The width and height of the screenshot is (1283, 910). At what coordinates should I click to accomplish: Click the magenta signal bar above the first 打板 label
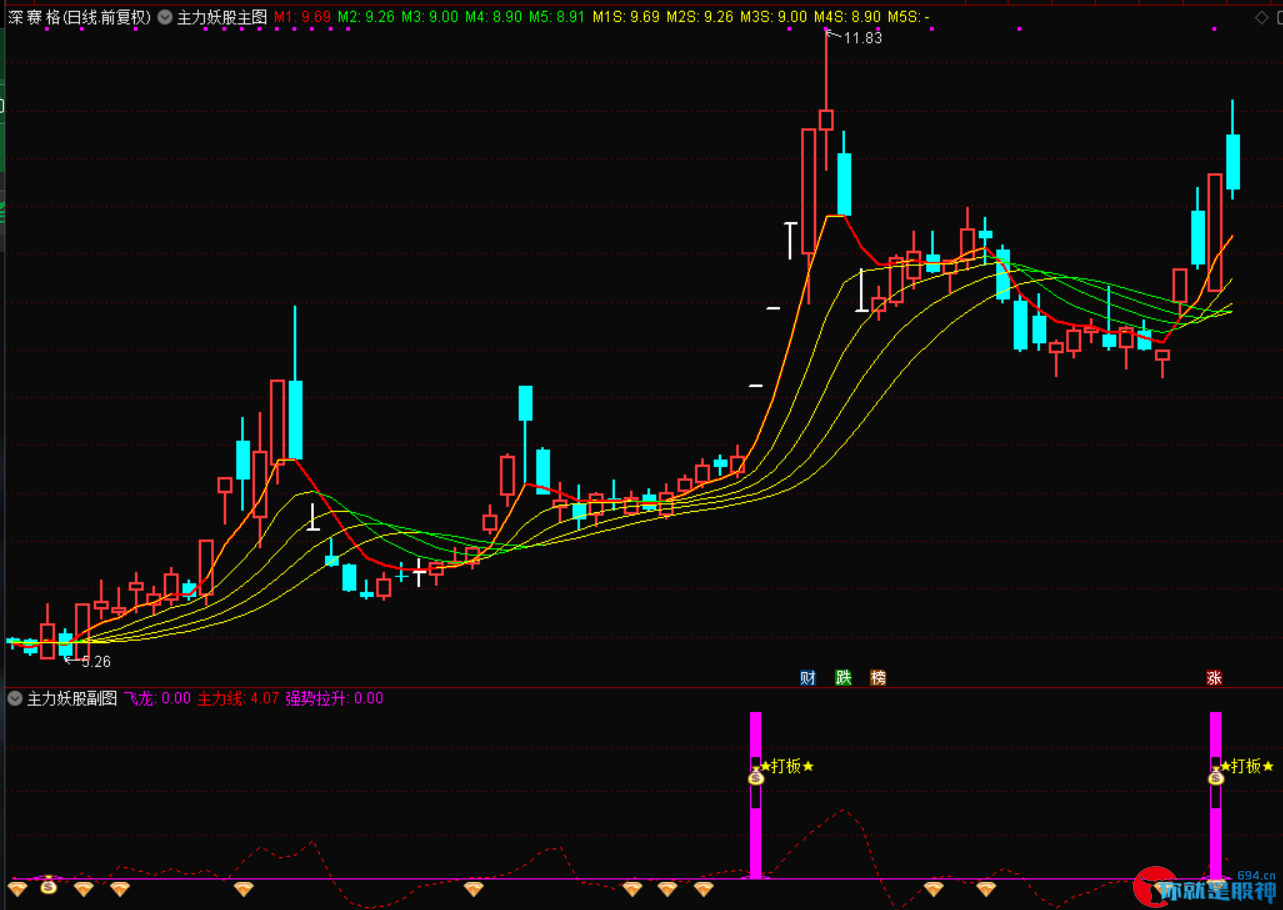click(x=756, y=735)
